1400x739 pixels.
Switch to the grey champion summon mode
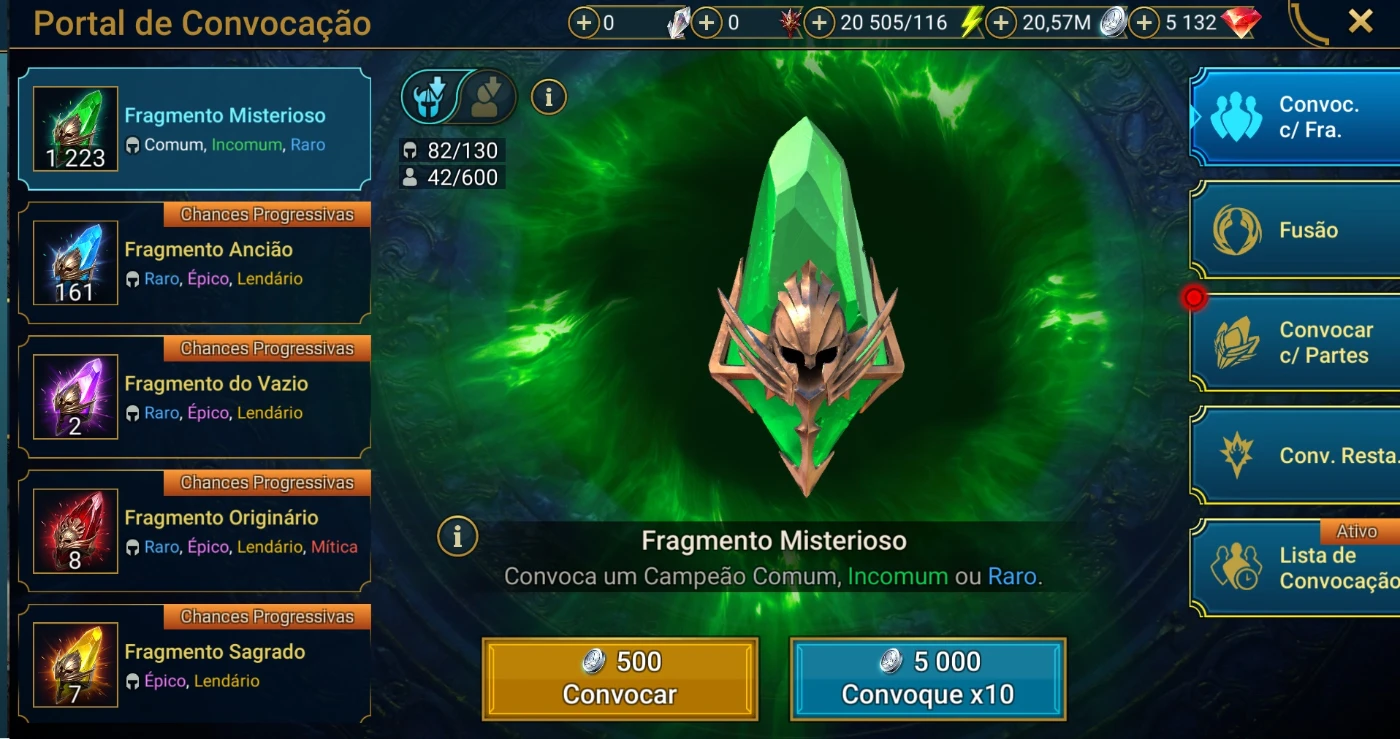[490, 97]
